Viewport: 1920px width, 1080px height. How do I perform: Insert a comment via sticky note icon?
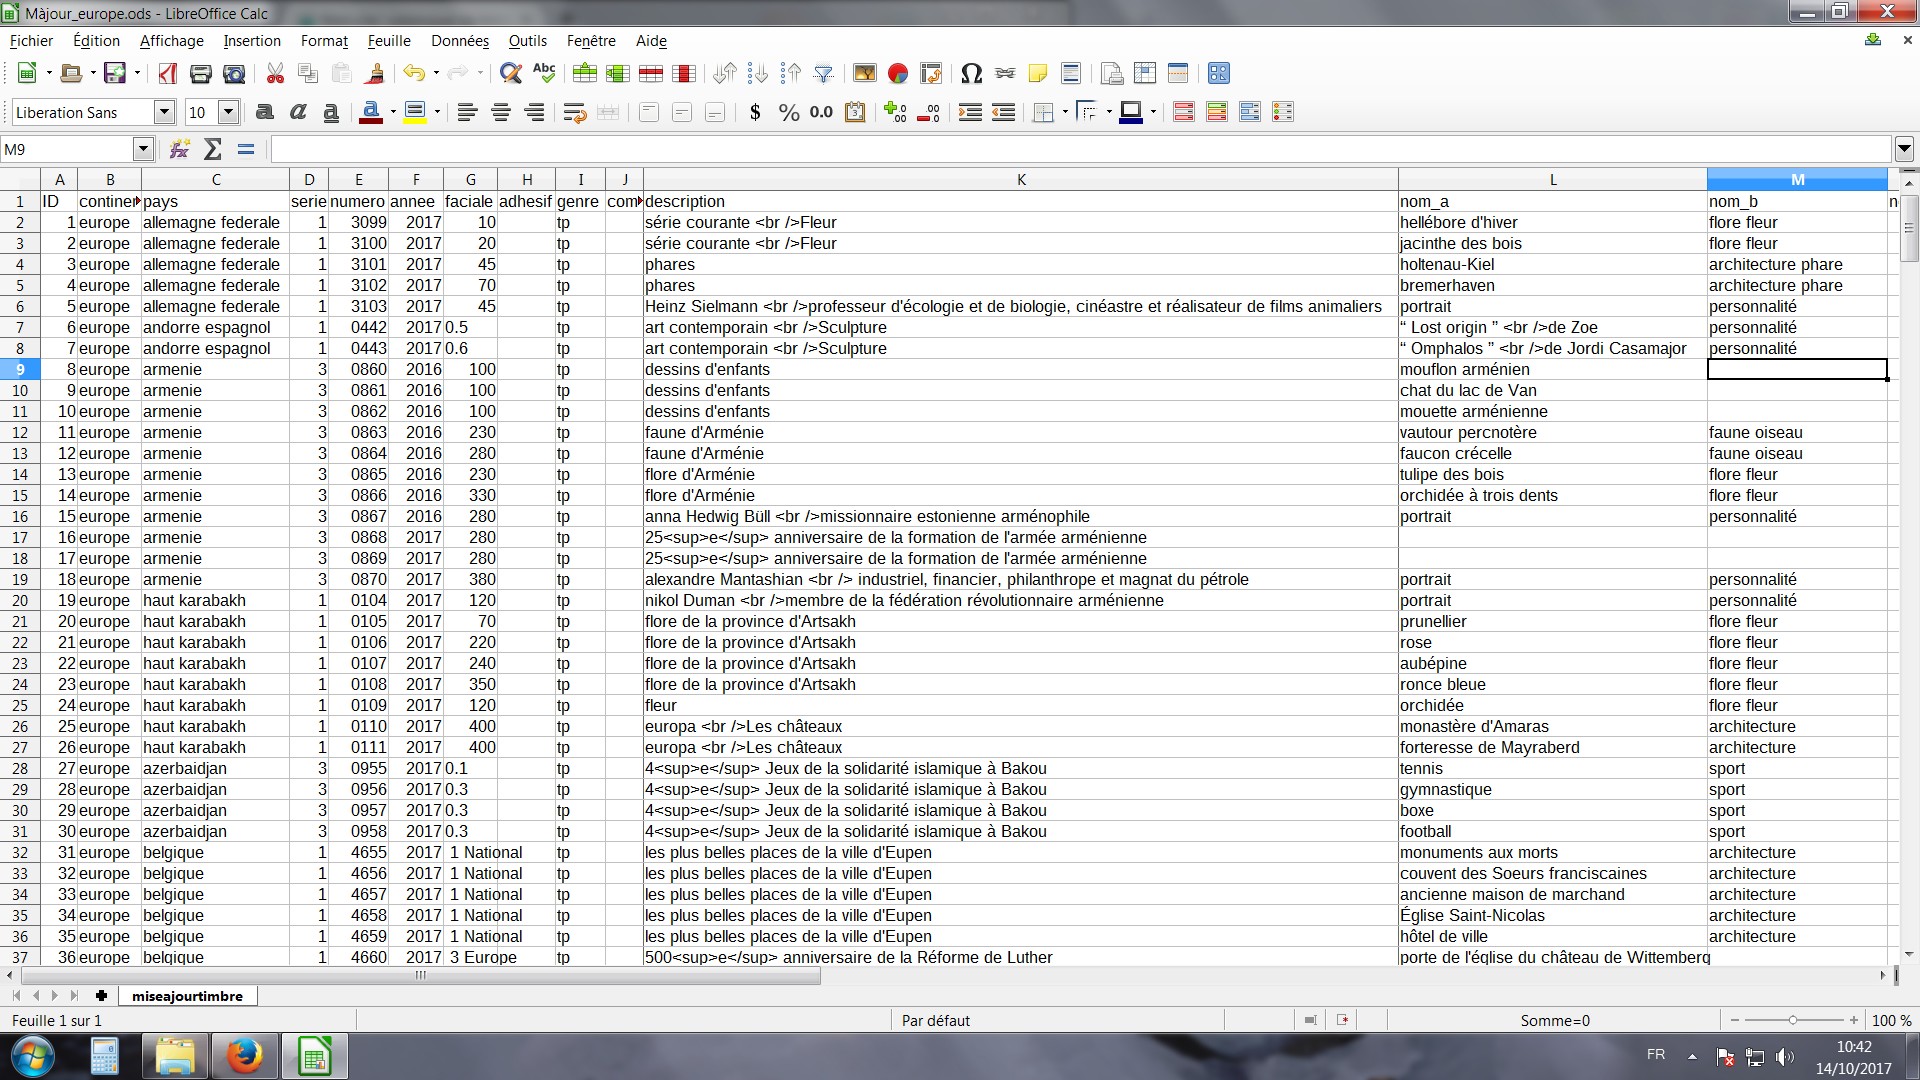click(x=1038, y=73)
